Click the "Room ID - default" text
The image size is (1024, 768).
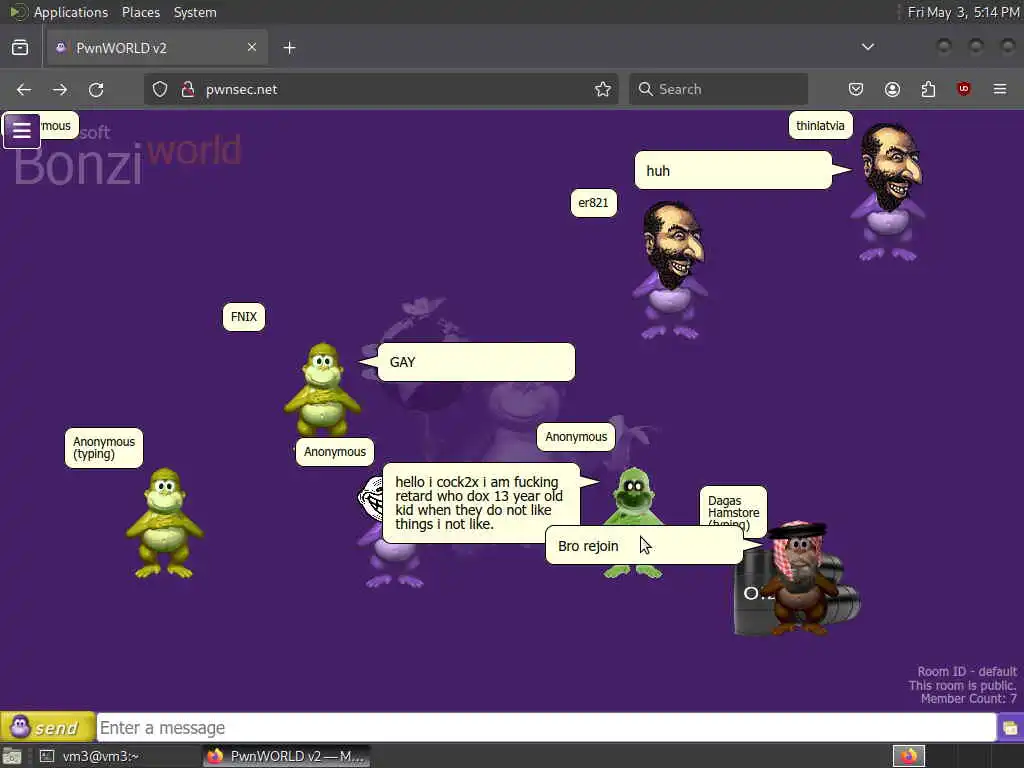[x=967, y=671]
